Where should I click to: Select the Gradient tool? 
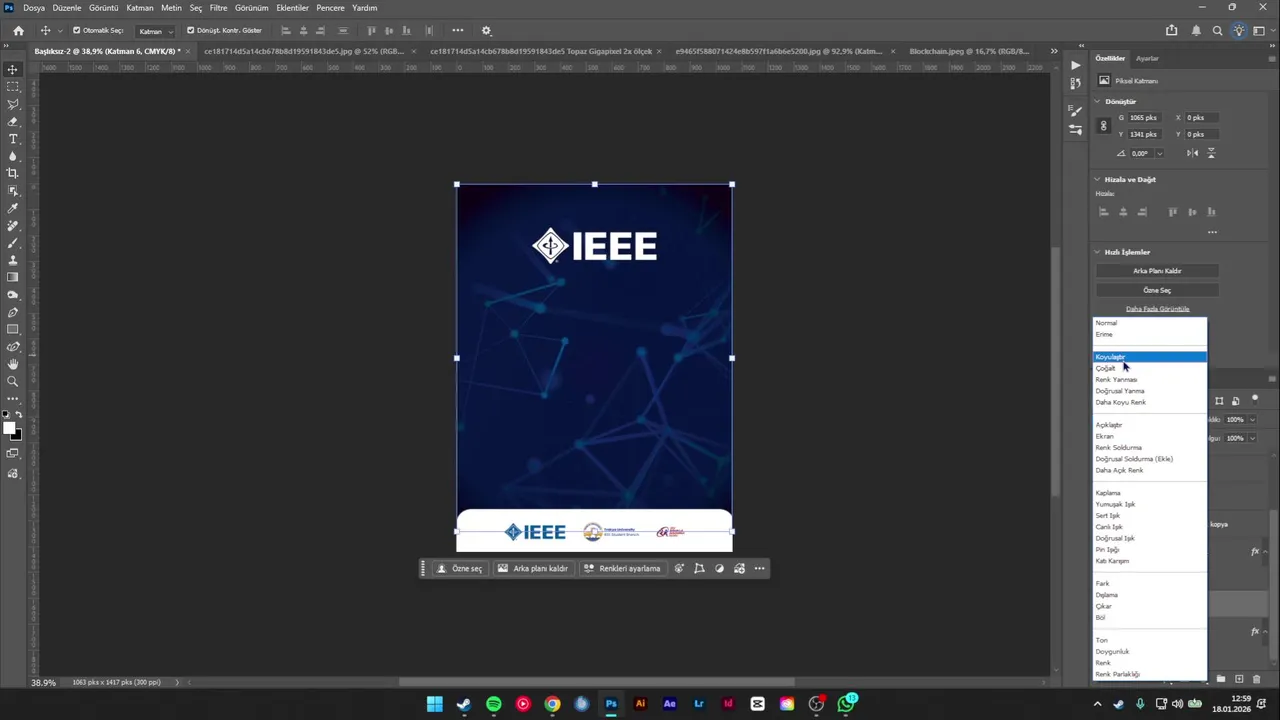click(x=13, y=277)
